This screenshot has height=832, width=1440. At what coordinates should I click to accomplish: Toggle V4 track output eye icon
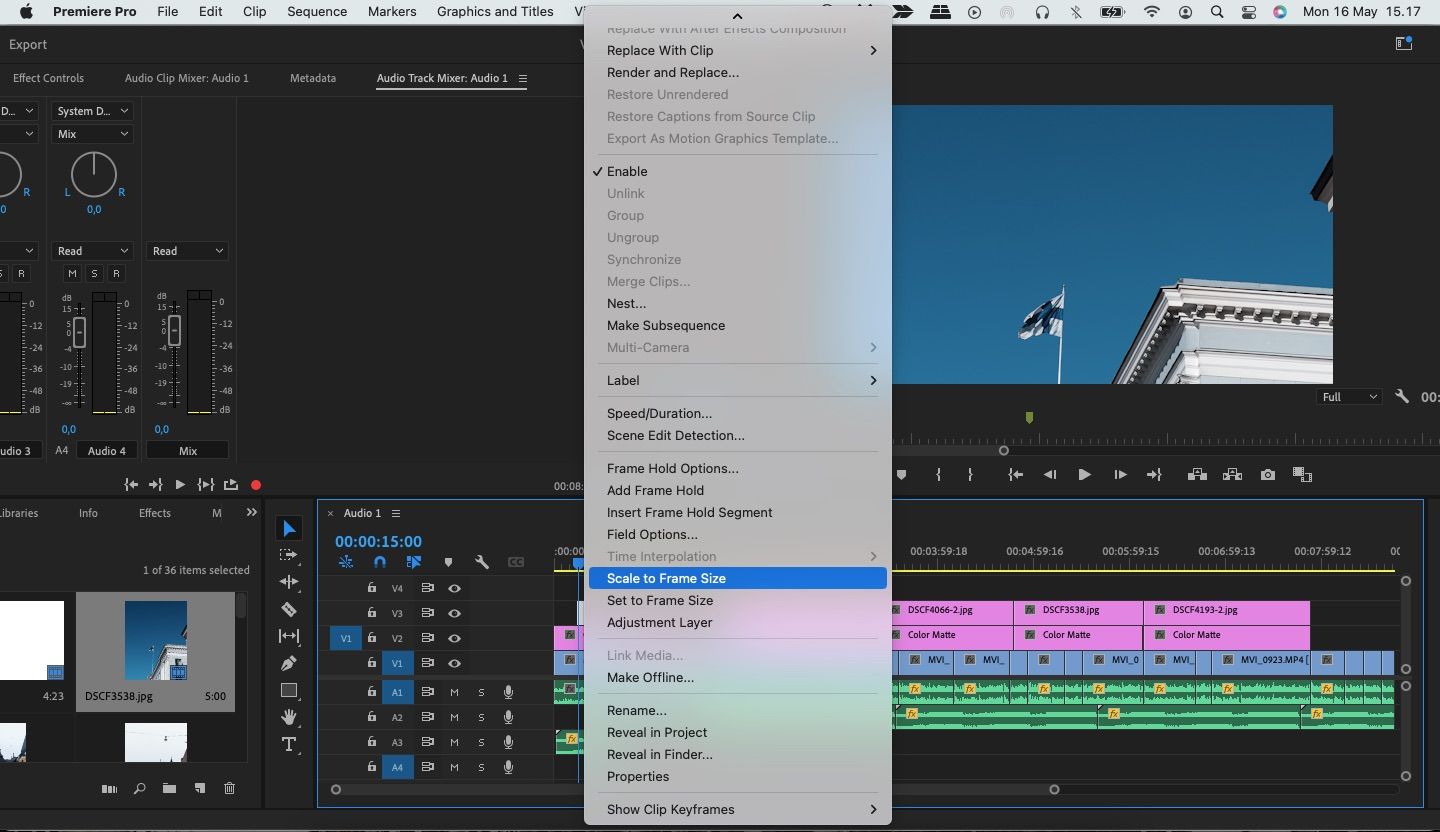(454, 589)
